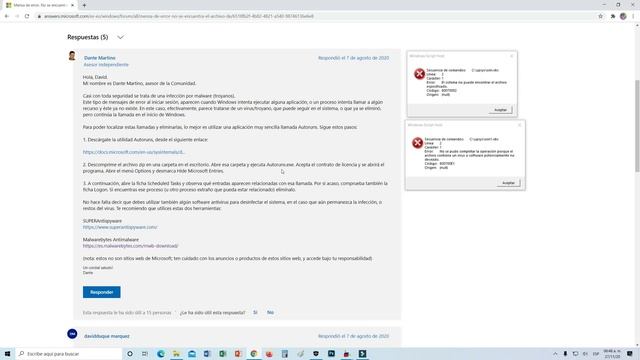Open Cortana from the taskbar
Image resolution: width=640 pixels, height=360 pixels.
click(x=130, y=353)
